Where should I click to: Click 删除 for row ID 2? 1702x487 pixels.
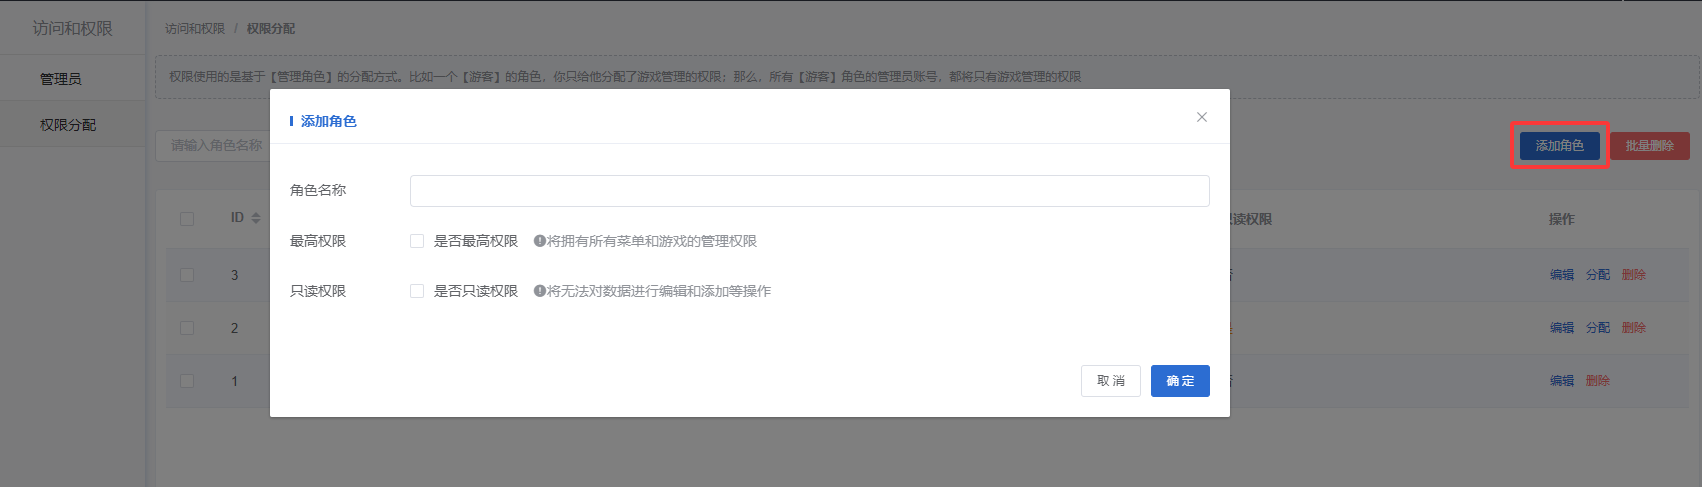coord(1634,328)
